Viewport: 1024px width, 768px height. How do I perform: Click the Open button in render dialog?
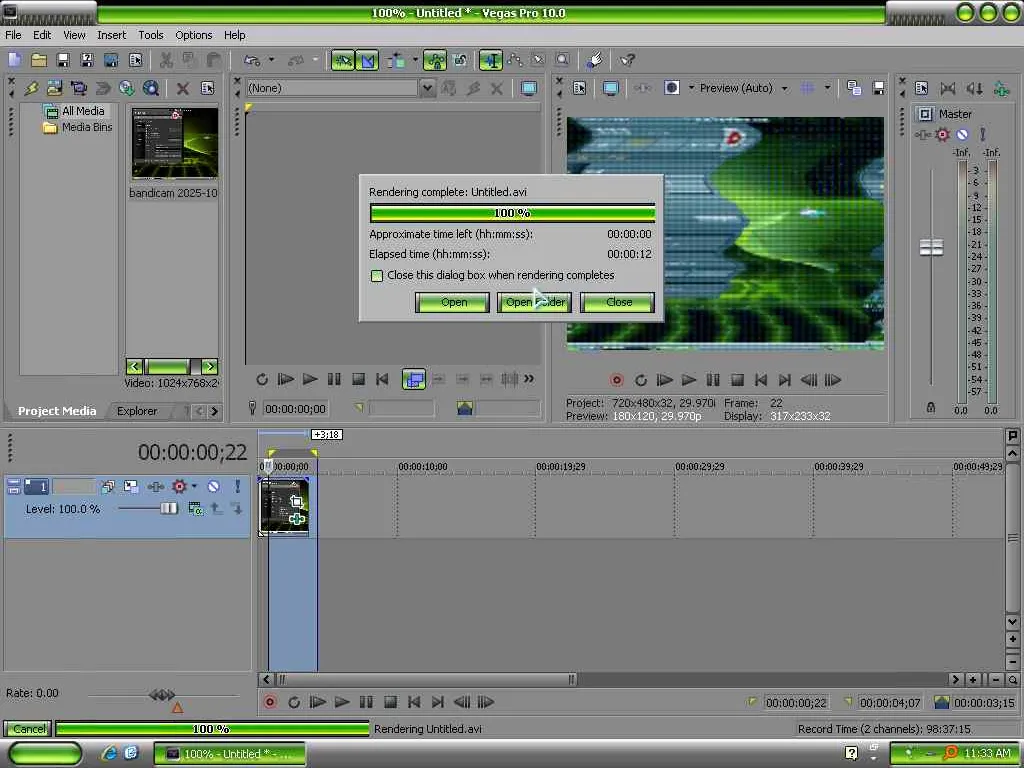click(x=453, y=302)
